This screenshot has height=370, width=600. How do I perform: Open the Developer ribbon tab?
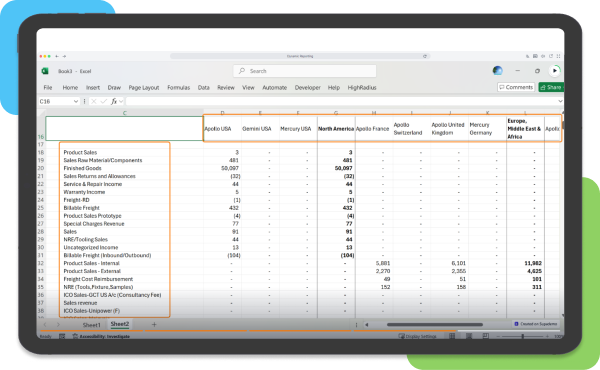307,88
